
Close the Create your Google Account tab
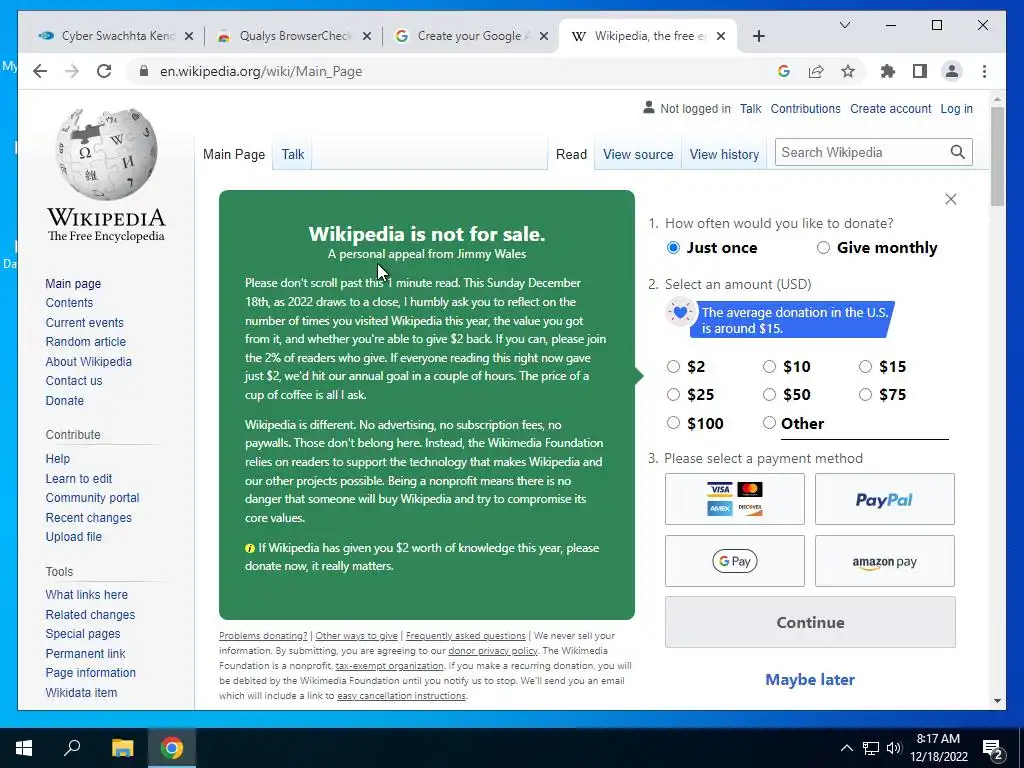(x=543, y=37)
